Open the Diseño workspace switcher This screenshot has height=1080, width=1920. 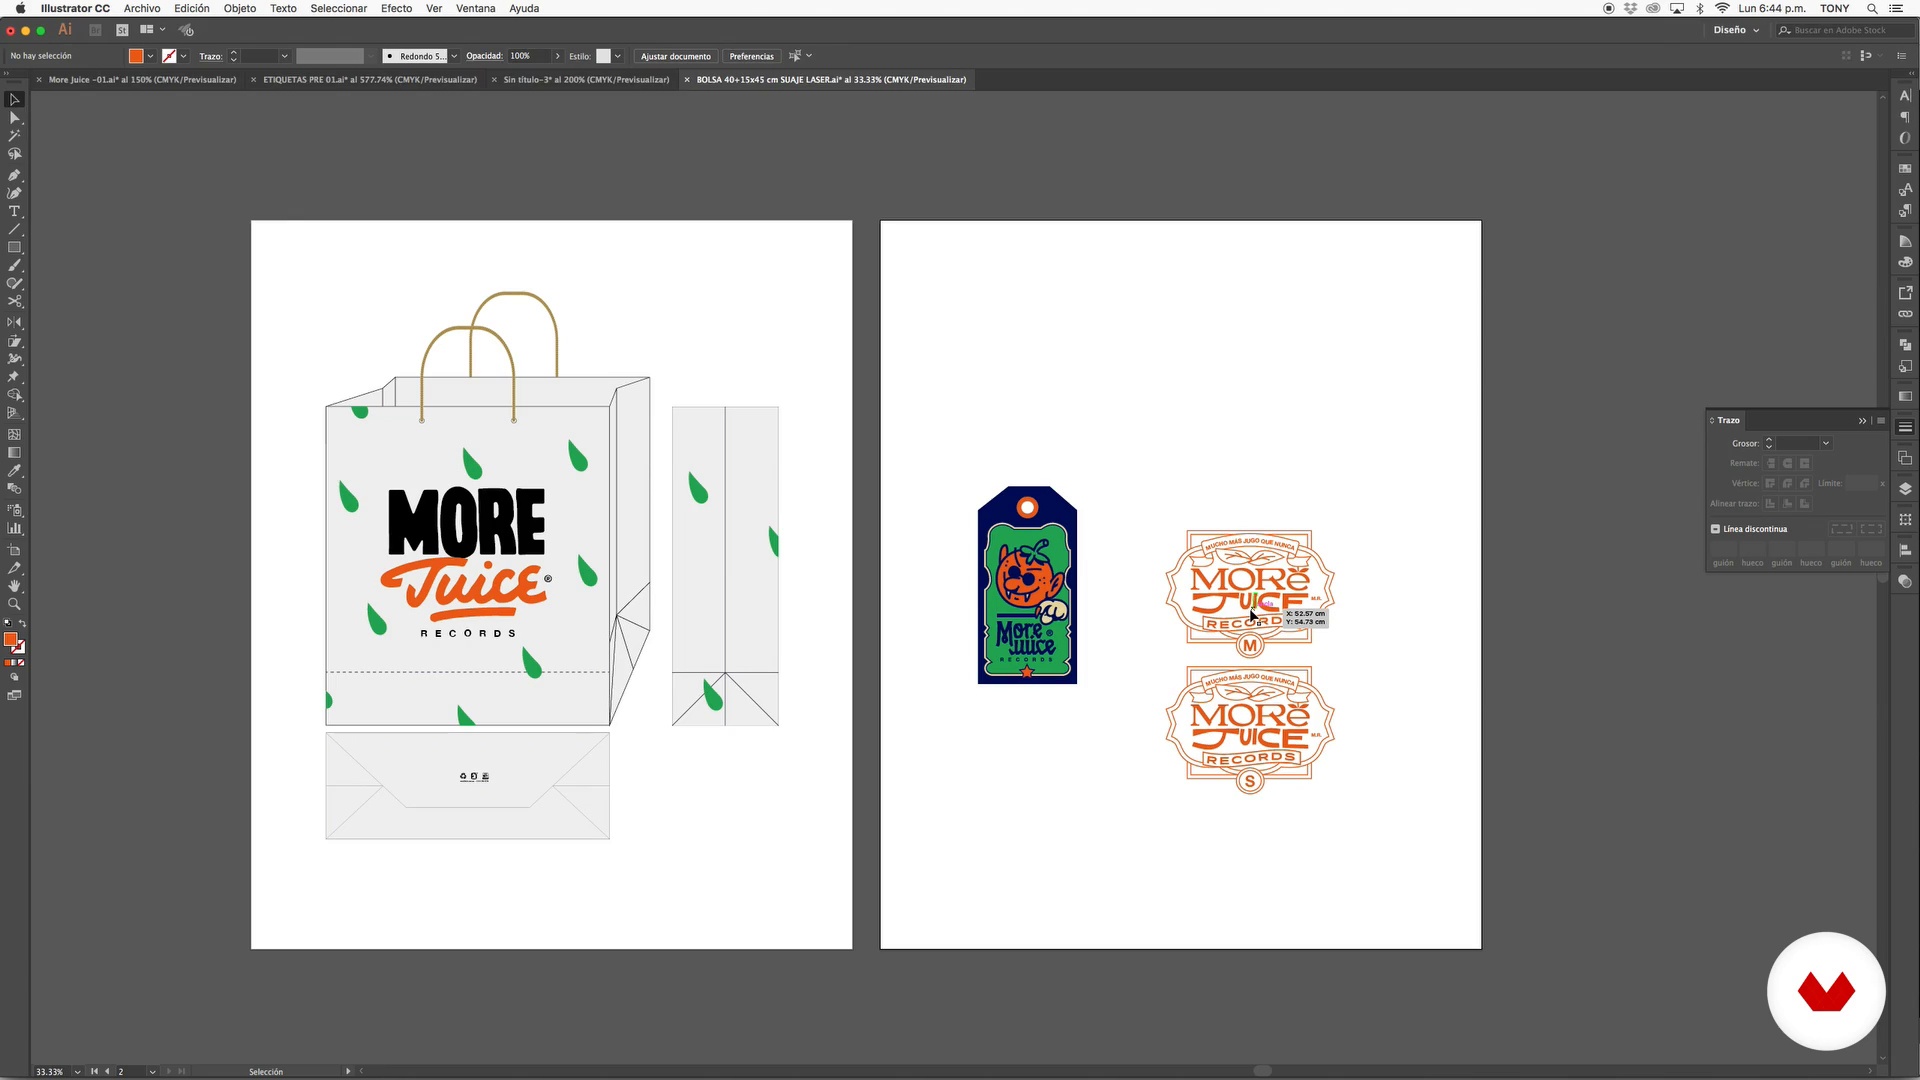point(1736,30)
